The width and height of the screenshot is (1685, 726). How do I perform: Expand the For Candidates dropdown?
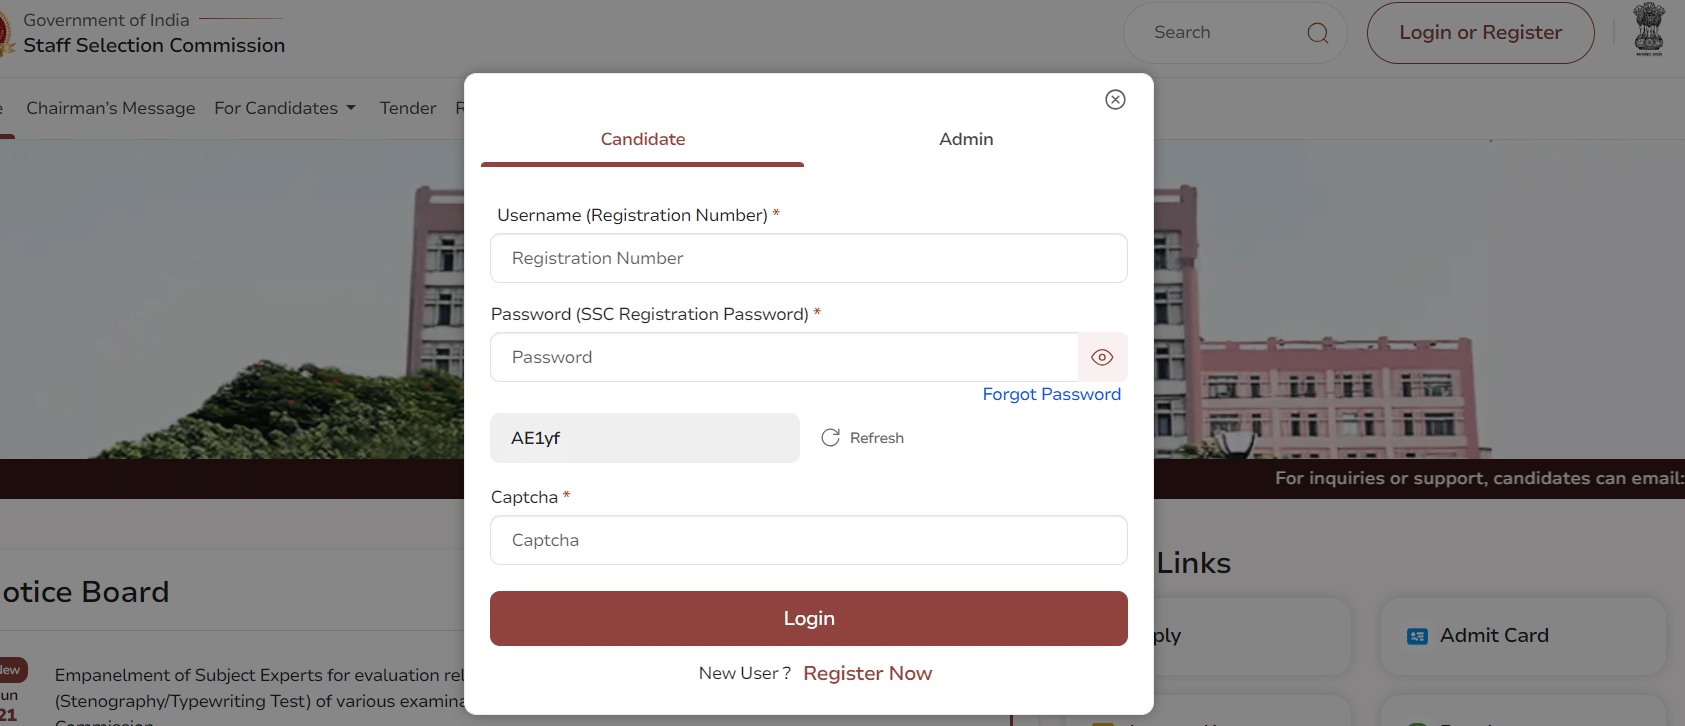[285, 108]
